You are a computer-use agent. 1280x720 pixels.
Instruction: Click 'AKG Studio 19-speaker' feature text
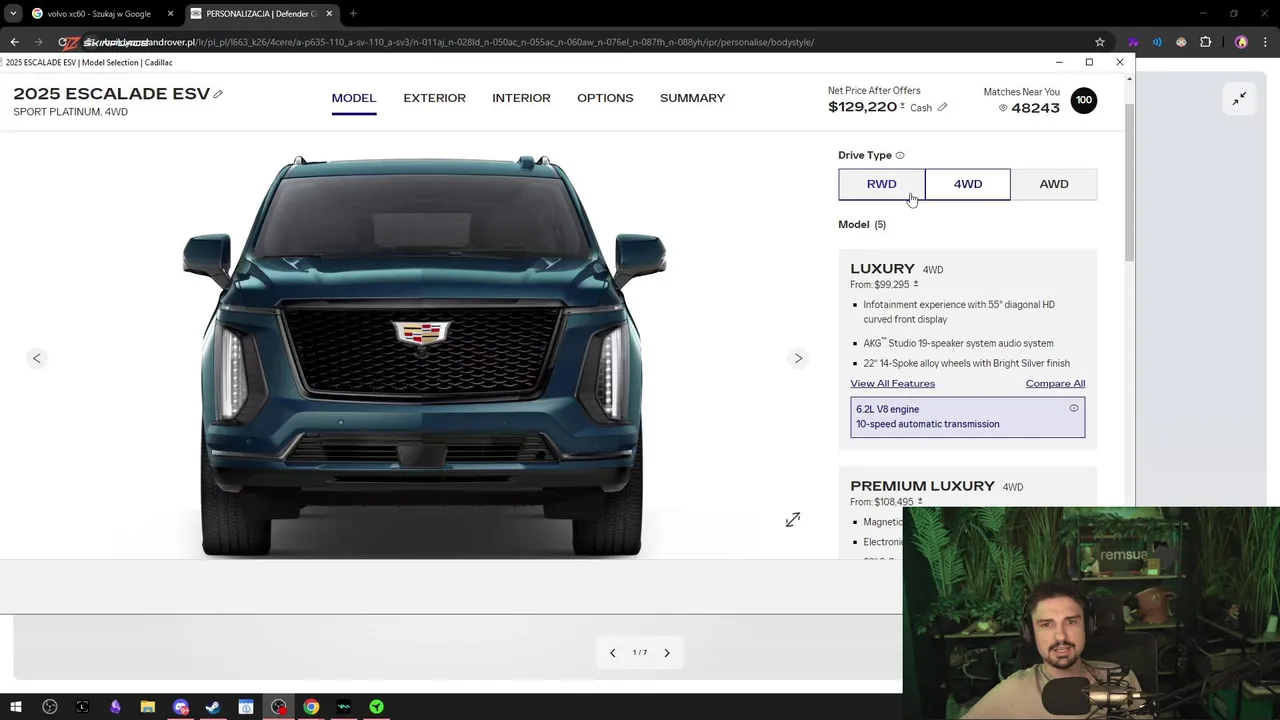pos(958,343)
